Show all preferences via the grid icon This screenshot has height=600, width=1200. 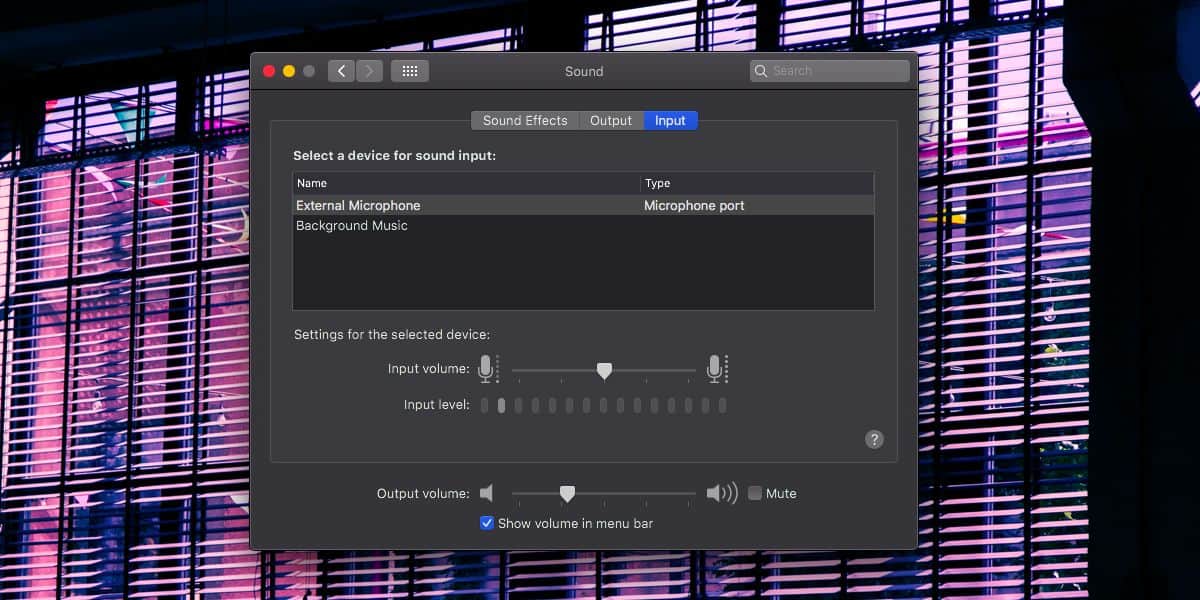click(x=410, y=71)
